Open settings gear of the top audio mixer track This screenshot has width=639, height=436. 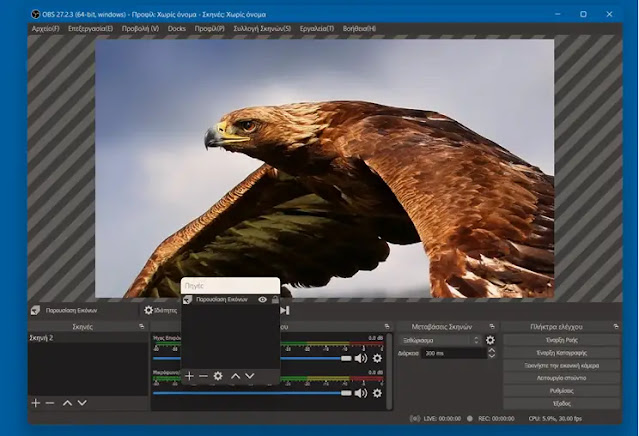click(377, 358)
